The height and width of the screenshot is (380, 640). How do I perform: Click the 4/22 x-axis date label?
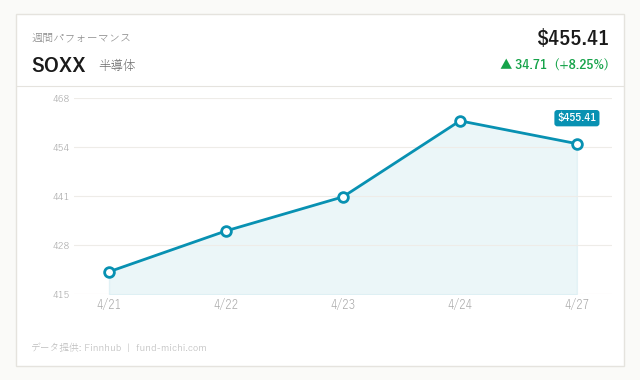pos(226,304)
